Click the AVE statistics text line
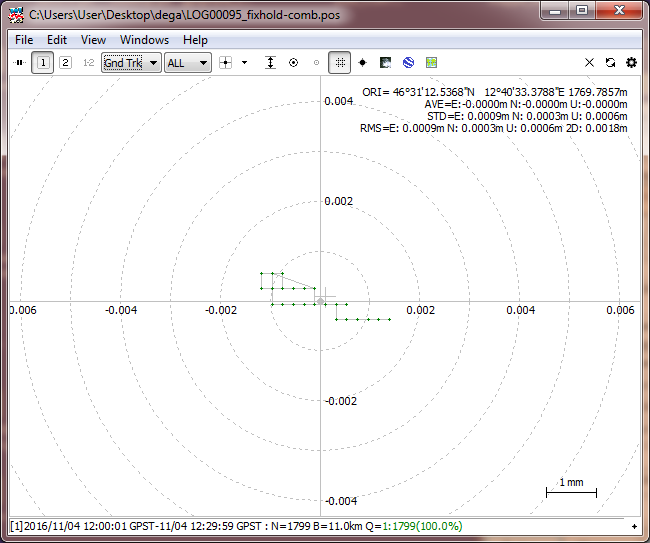650x543 pixels. (526, 104)
